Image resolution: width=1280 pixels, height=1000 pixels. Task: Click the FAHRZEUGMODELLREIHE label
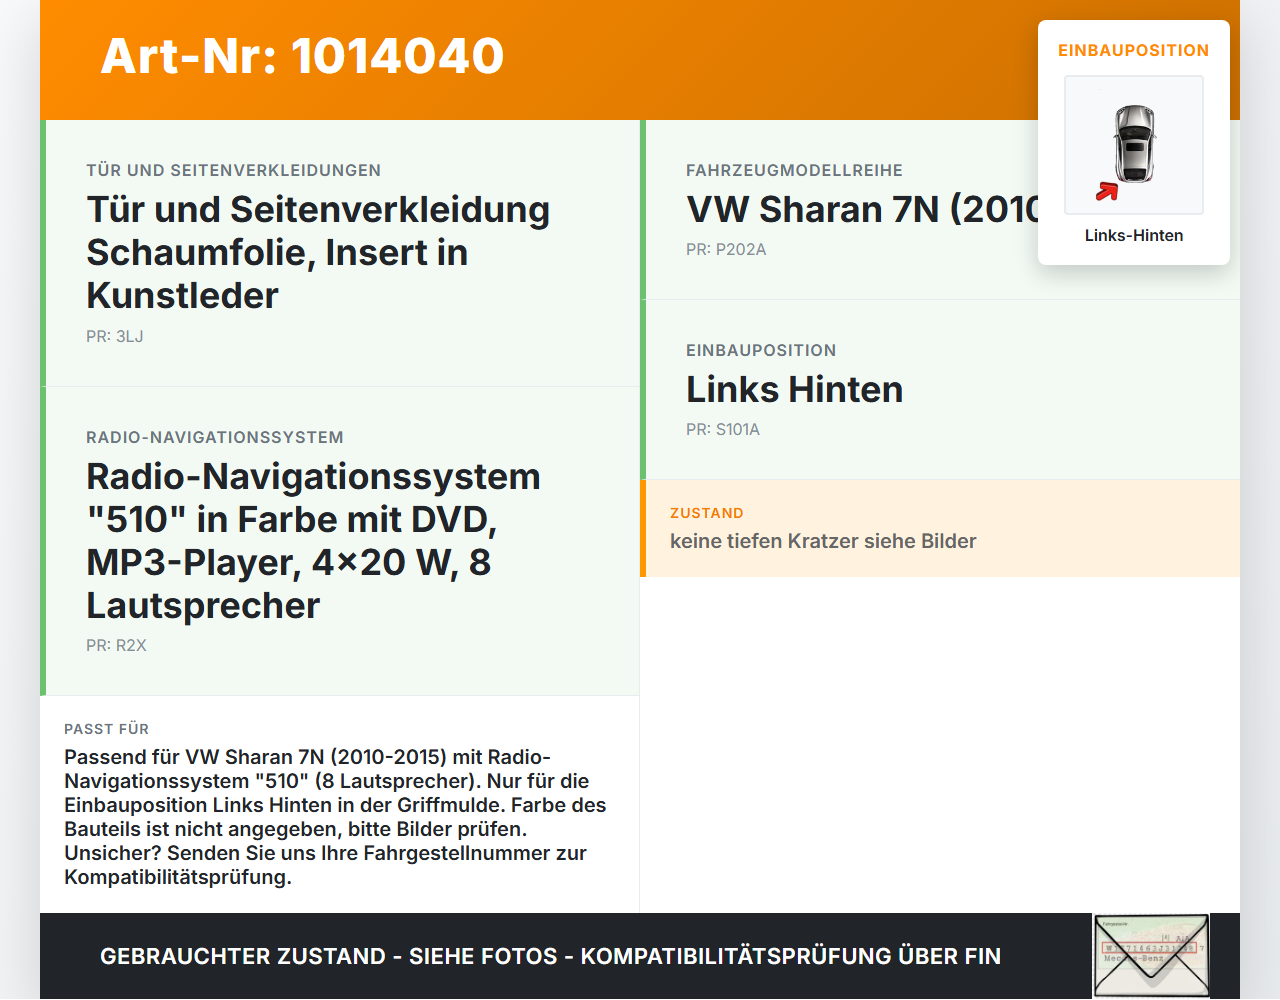(794, 170)
